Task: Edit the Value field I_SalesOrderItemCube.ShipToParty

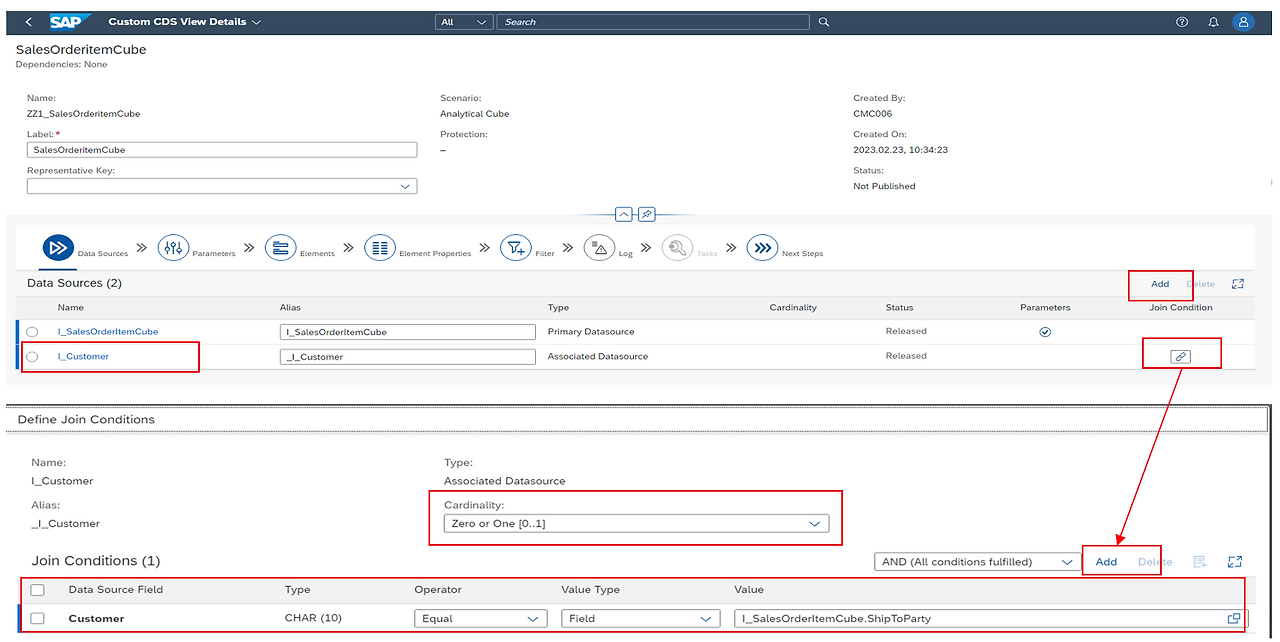Action: pyautogui.click(x=990, y=619)
